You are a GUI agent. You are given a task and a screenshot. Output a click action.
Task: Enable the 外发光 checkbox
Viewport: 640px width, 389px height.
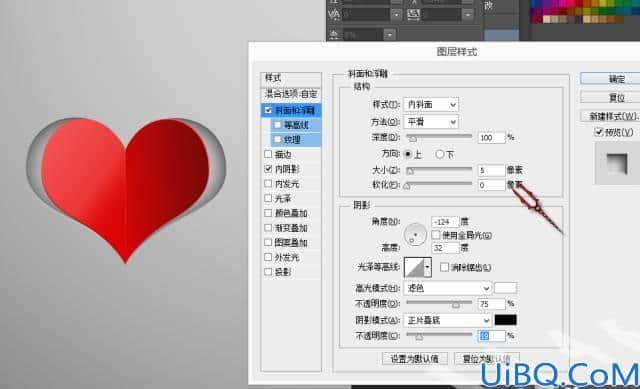coord(268,257)
